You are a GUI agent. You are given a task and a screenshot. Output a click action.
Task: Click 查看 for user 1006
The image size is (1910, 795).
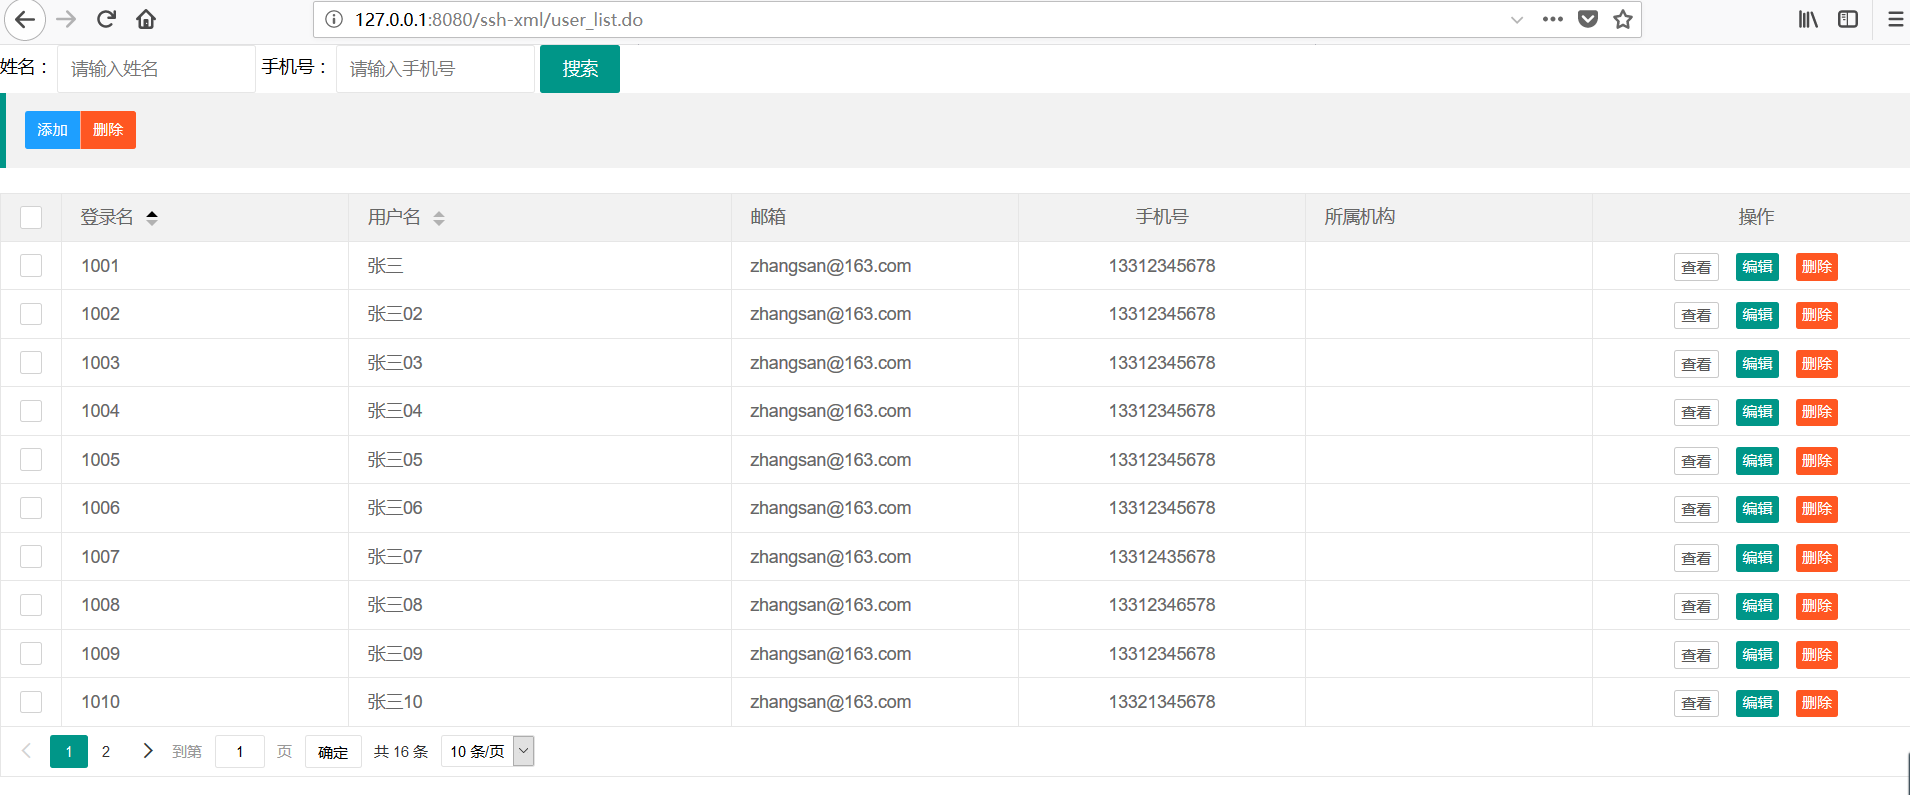1696,509
